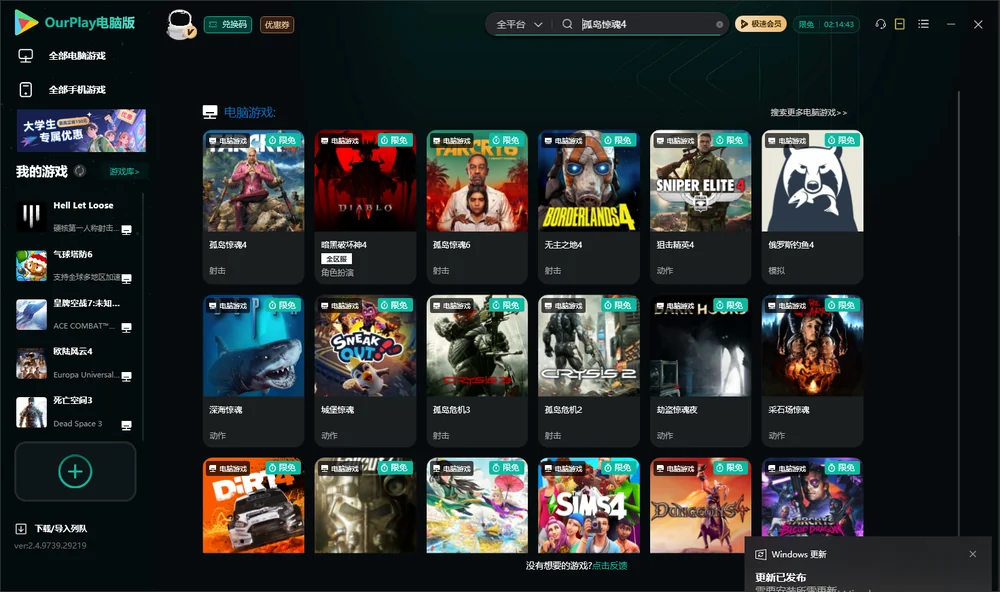Open the 大学生专属优惠 banner
The height and width of the screenshot is (592, 1000).
81,131
